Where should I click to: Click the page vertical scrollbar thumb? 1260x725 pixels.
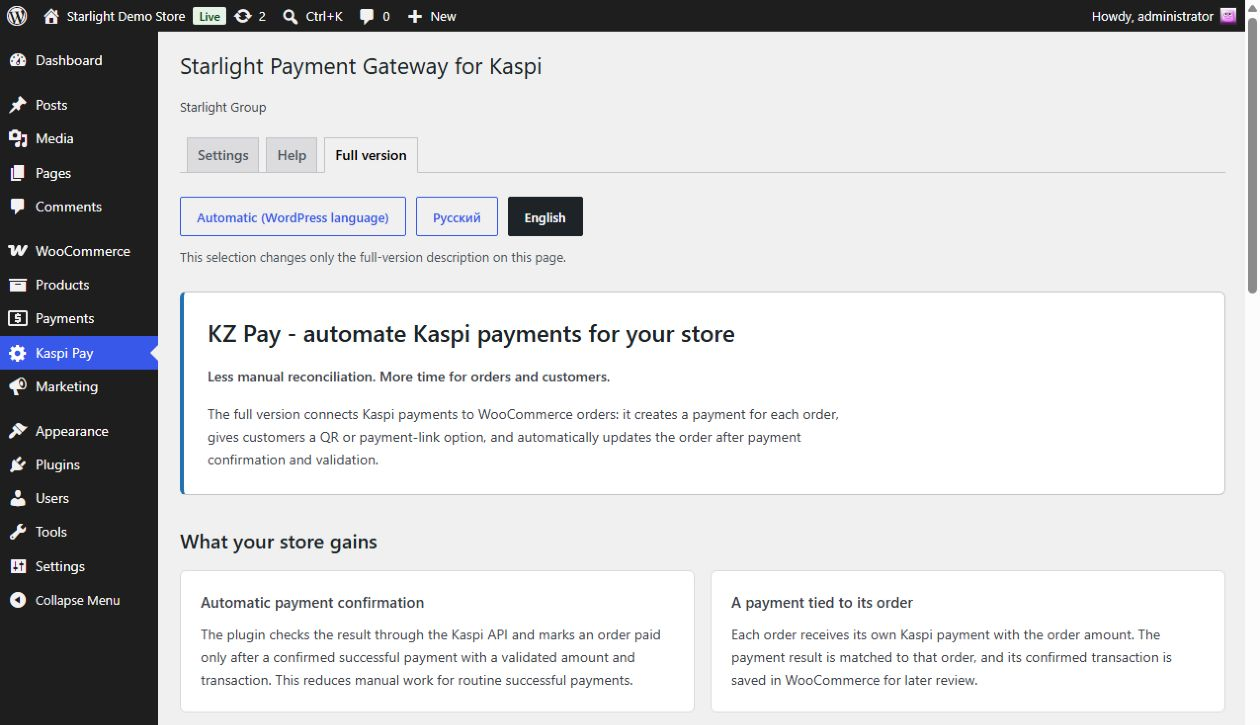pos(1252,156)
